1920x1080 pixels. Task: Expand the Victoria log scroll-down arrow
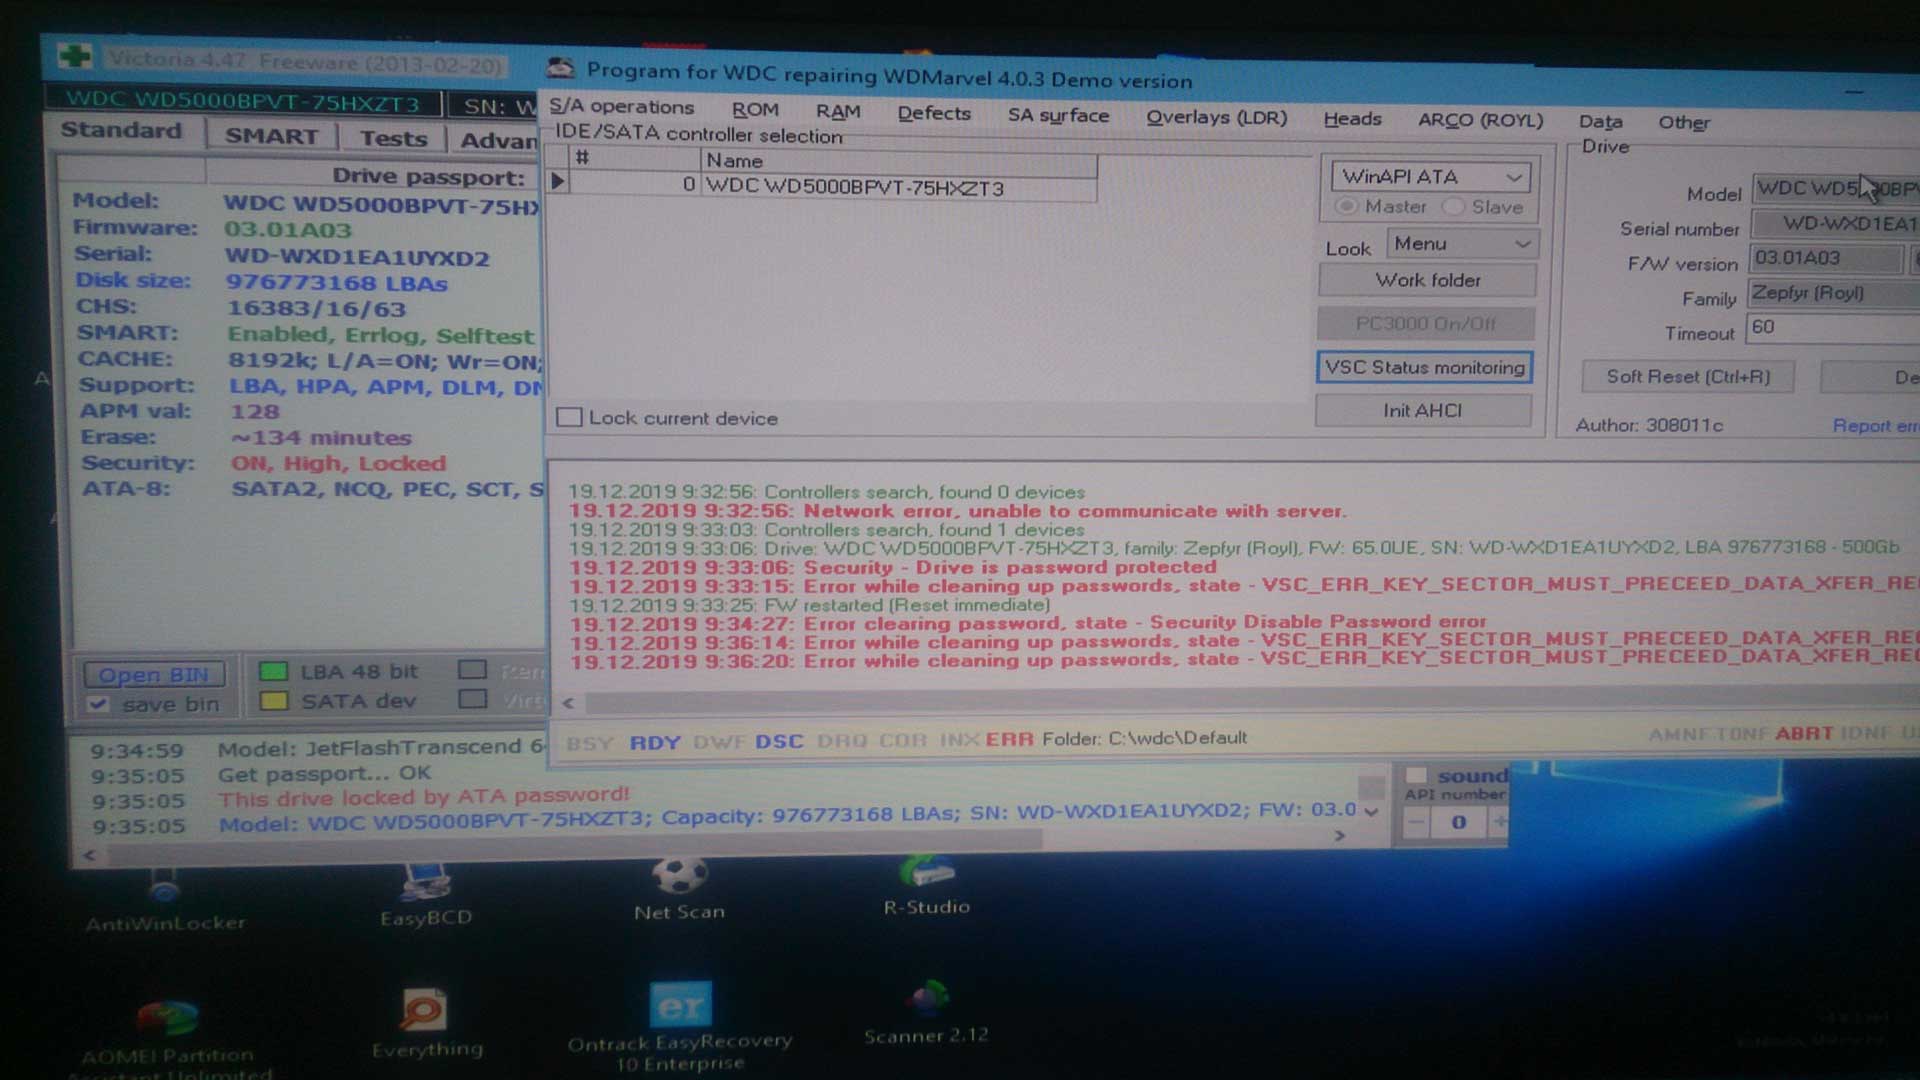point(1371,811)
